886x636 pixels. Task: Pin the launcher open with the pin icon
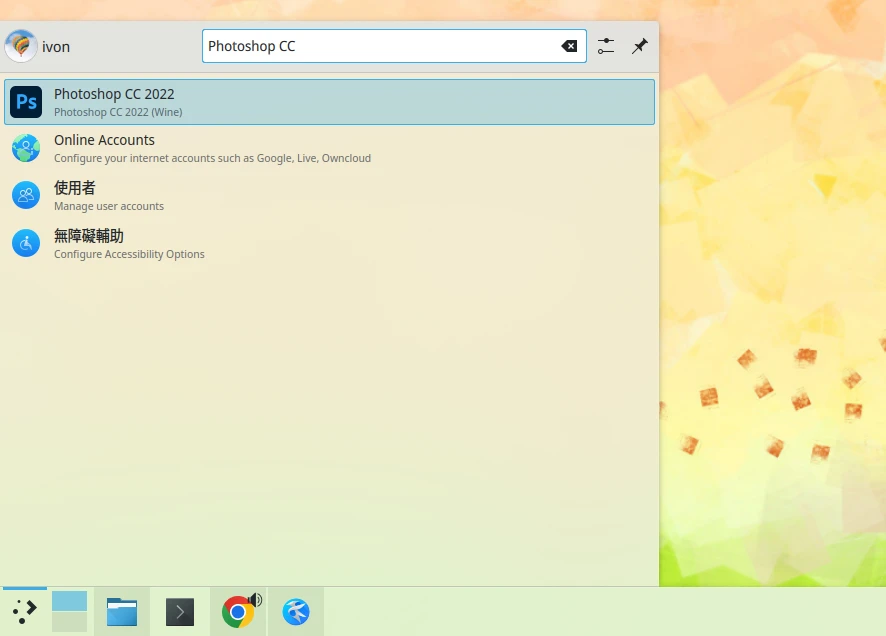(x=640, y=46)
